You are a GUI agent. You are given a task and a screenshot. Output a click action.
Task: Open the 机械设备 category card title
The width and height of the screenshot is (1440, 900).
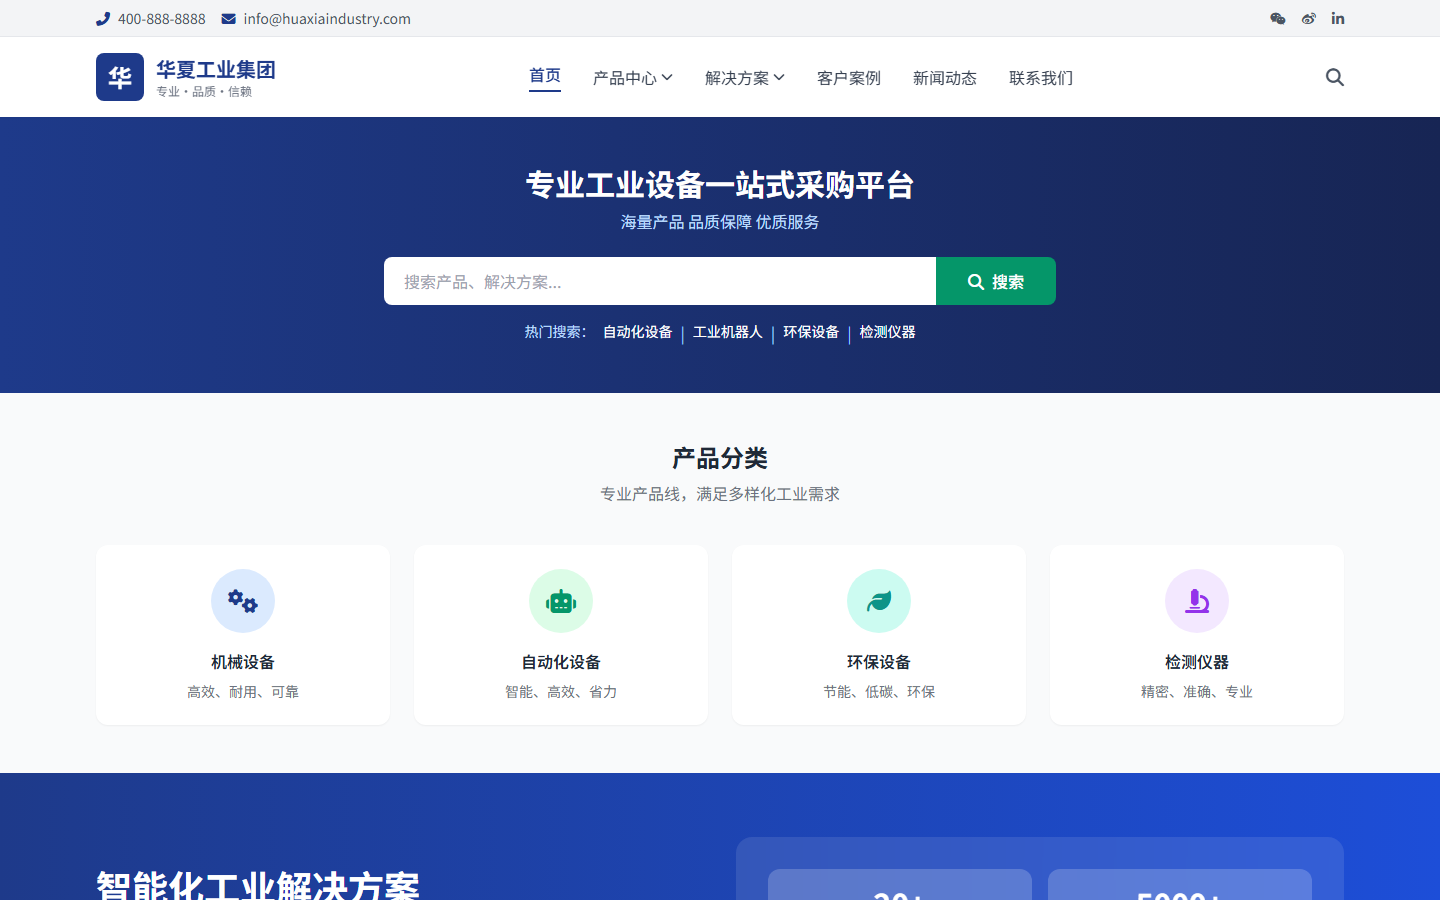pos(243,662)
